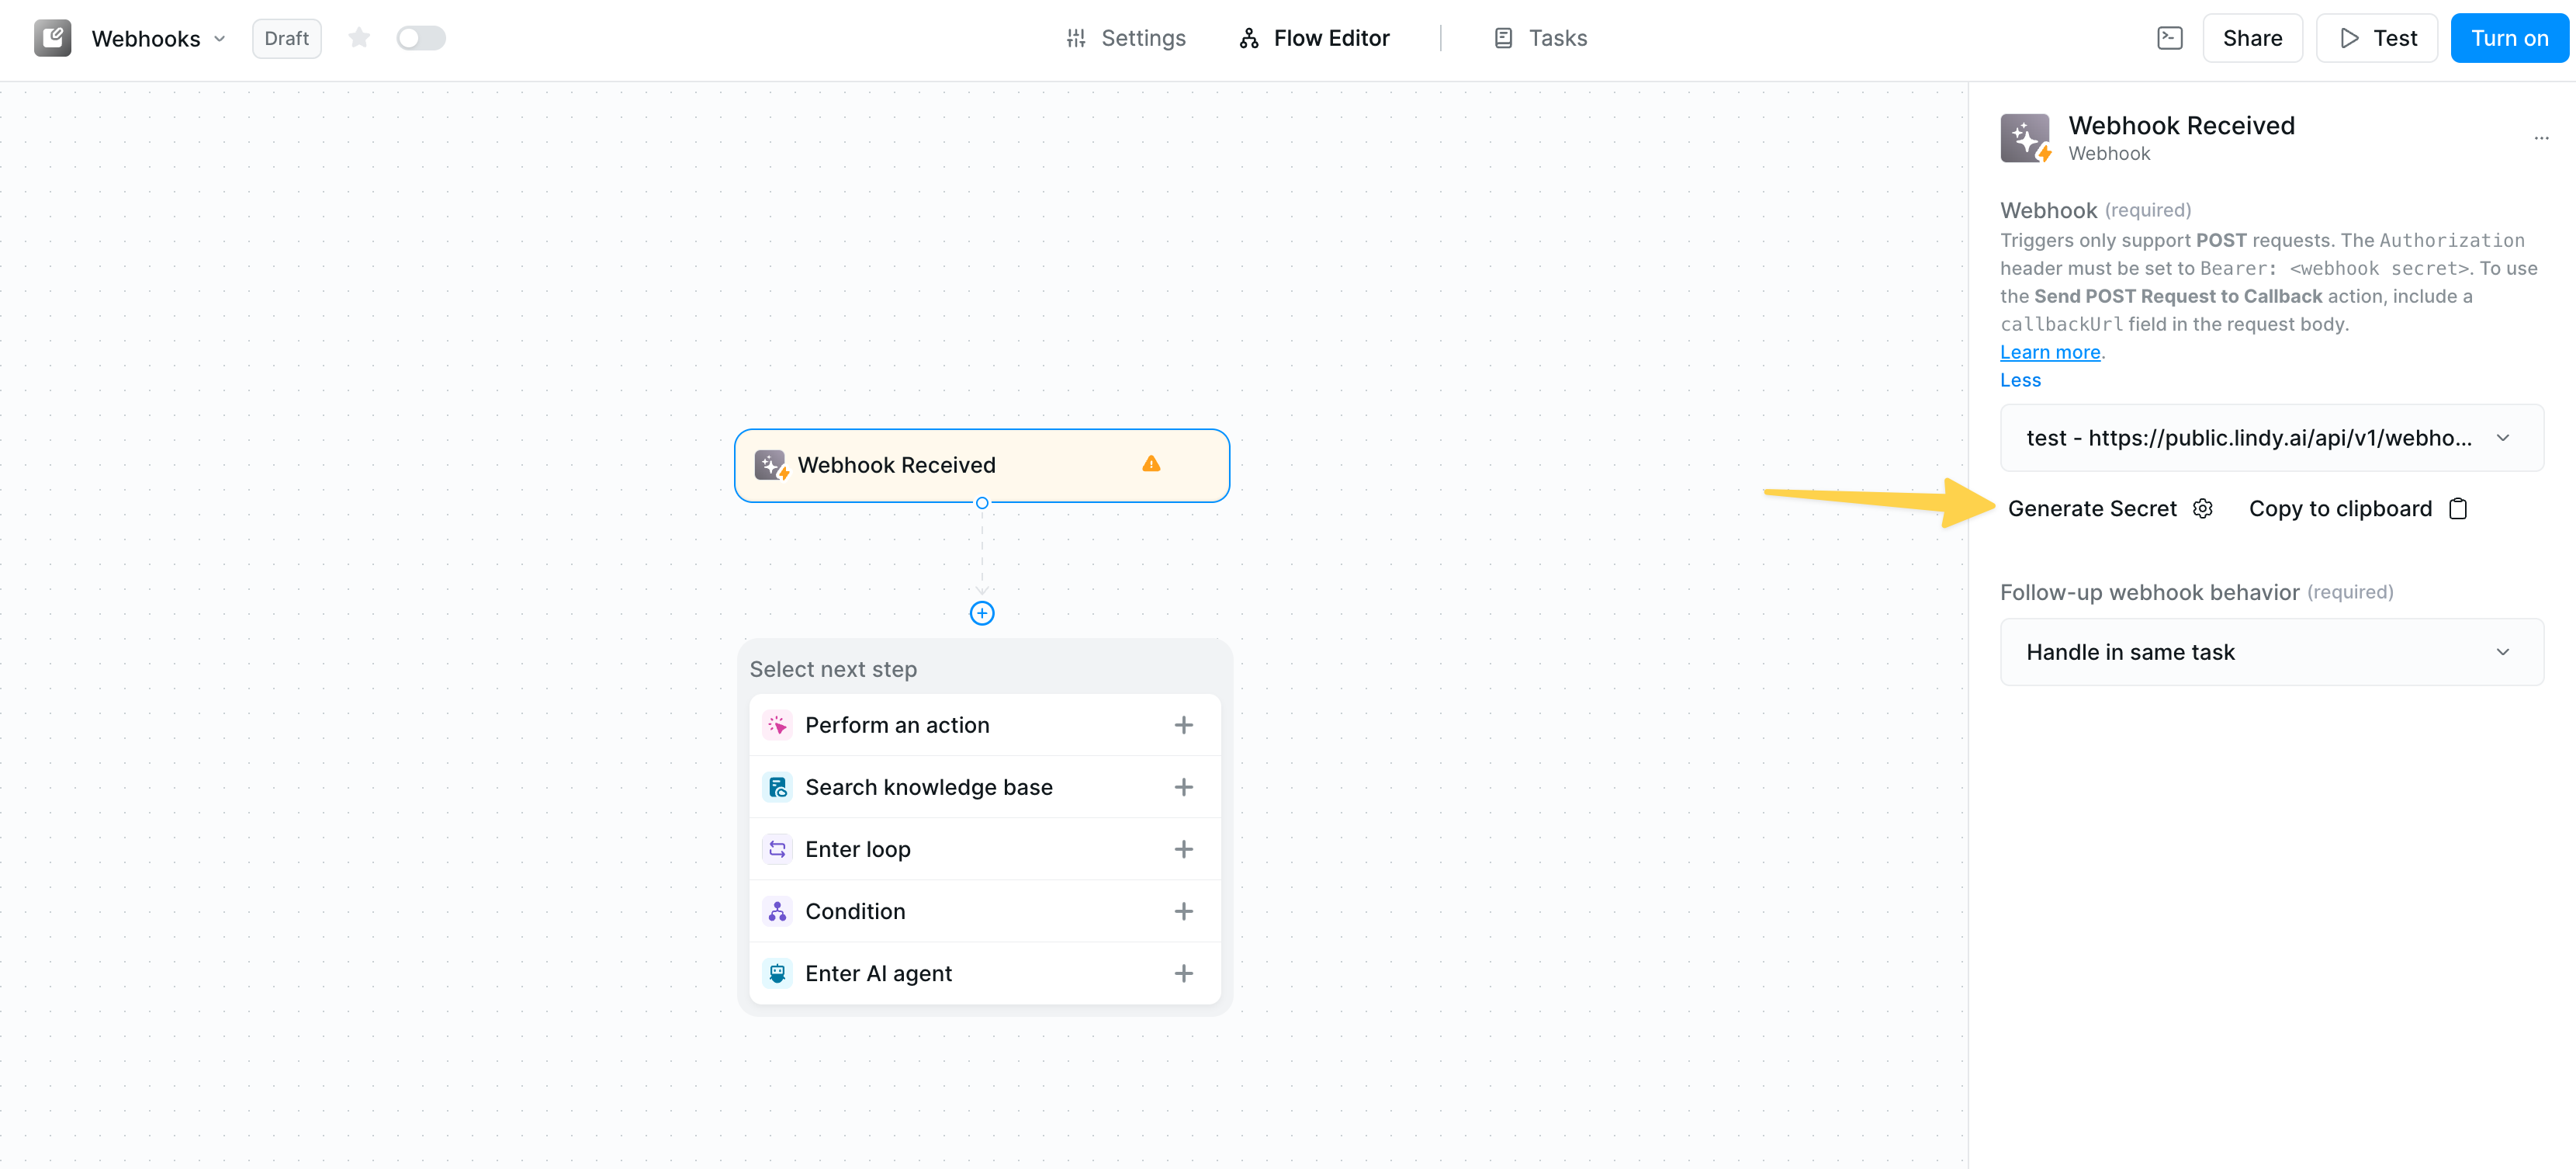This screenshot has width=2576, height=1169.
Task: Click the Enter AI agent robot icon
Action: (x=777, y=973)
